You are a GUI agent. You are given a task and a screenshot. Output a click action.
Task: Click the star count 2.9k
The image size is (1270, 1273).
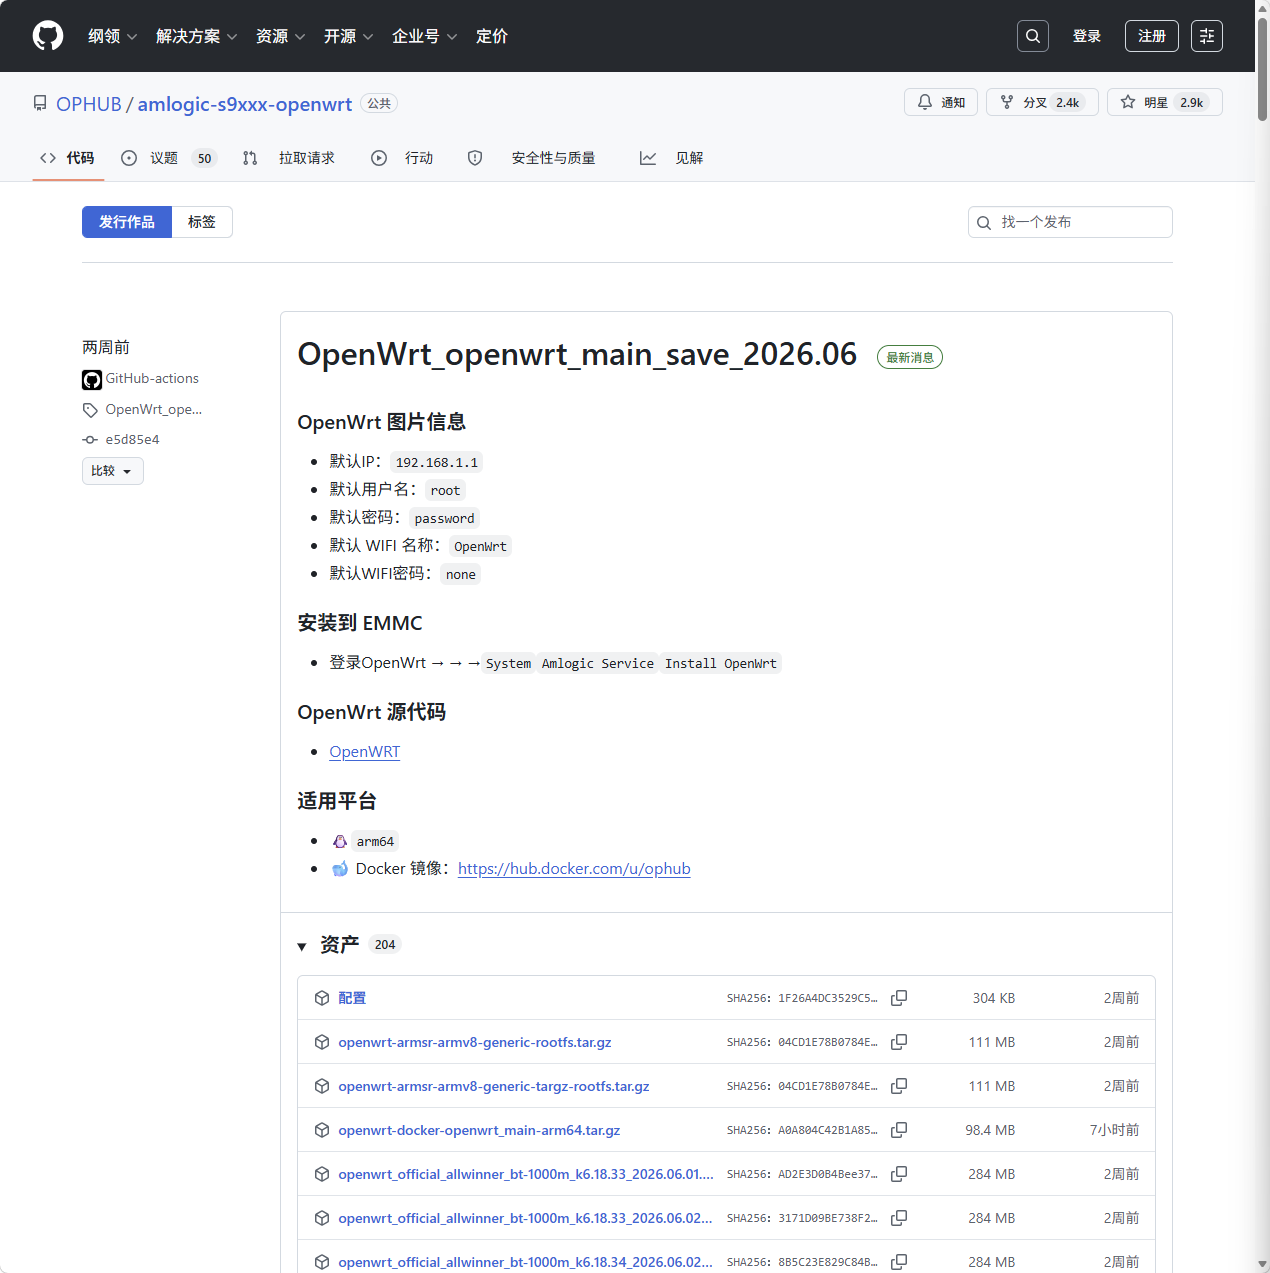coord(1192,102)
